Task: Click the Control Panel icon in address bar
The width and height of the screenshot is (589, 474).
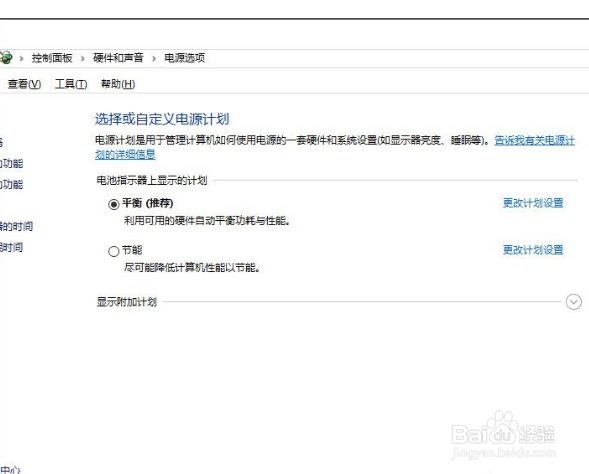Action: point(5,58)
